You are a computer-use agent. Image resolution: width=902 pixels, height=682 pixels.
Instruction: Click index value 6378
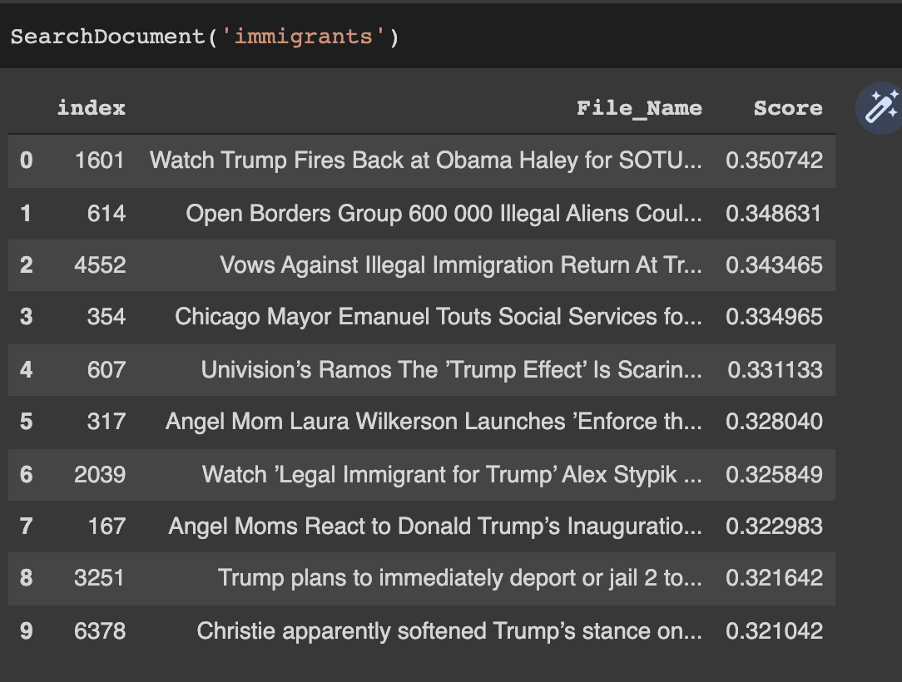(100, 630)
